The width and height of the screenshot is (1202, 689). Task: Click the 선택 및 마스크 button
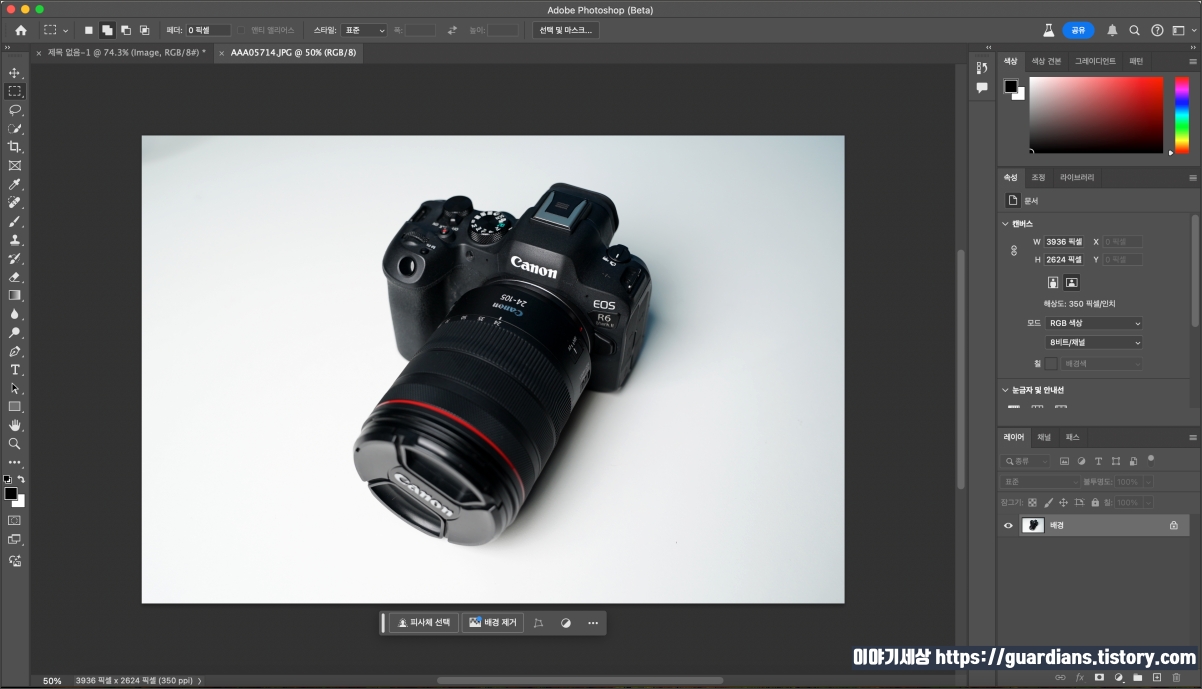tap(566, 30)
